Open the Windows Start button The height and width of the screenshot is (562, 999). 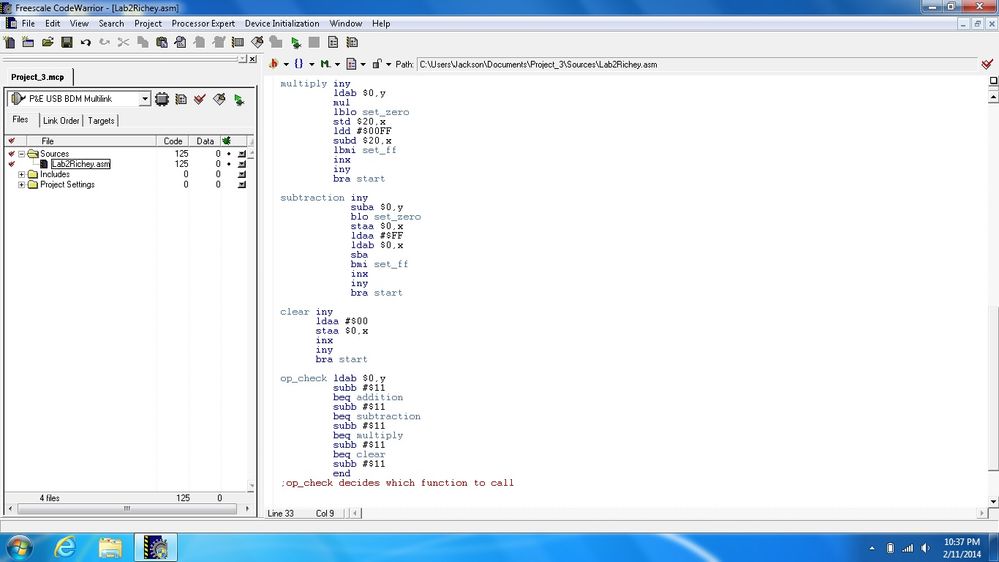(x=19, y=547)
